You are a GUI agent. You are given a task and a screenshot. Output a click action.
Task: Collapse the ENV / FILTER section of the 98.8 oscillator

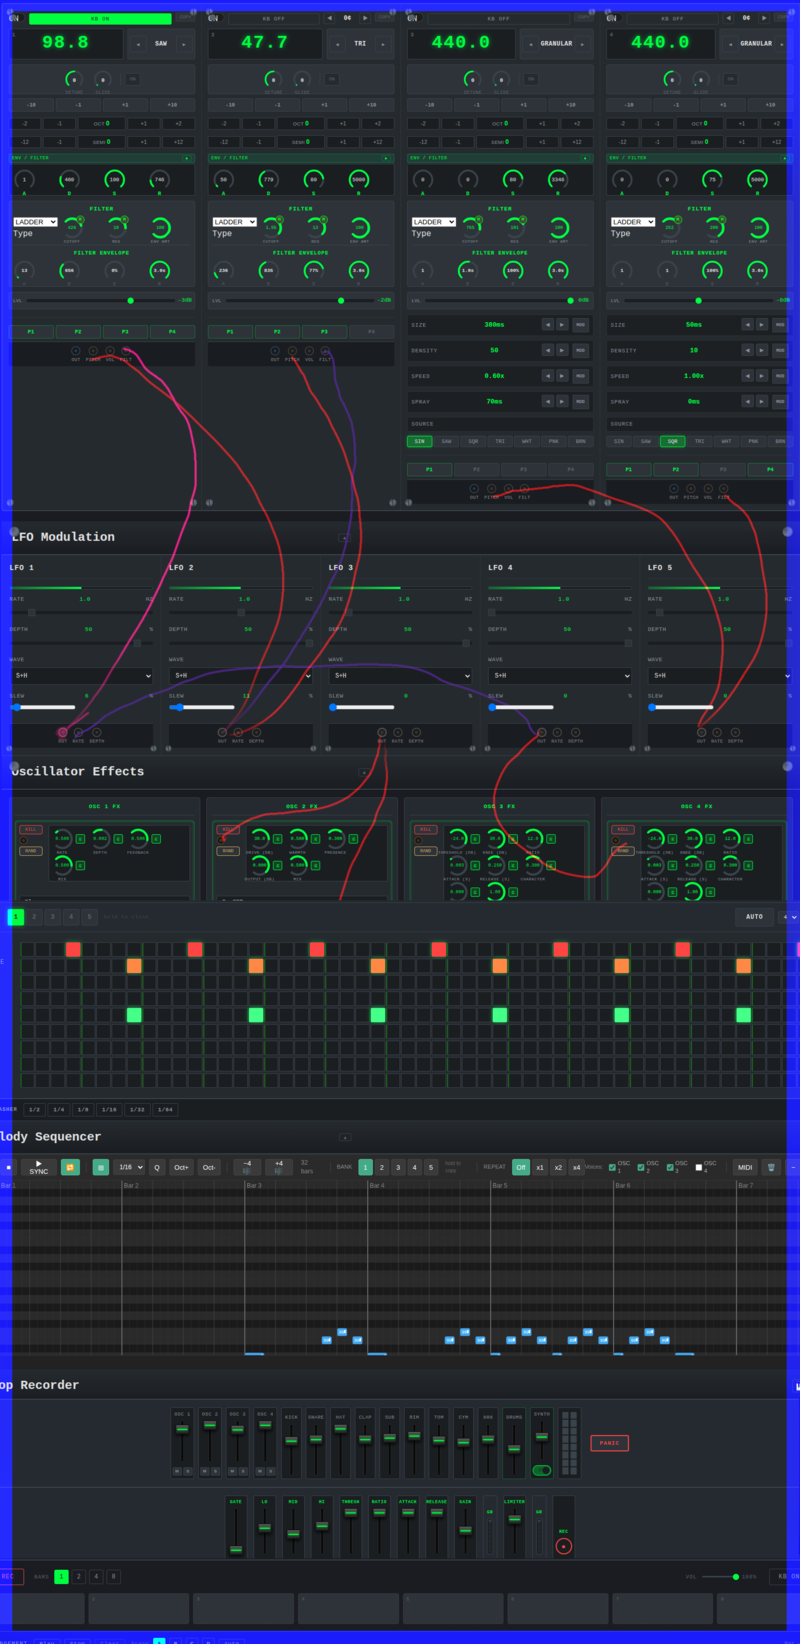point(187,158)
